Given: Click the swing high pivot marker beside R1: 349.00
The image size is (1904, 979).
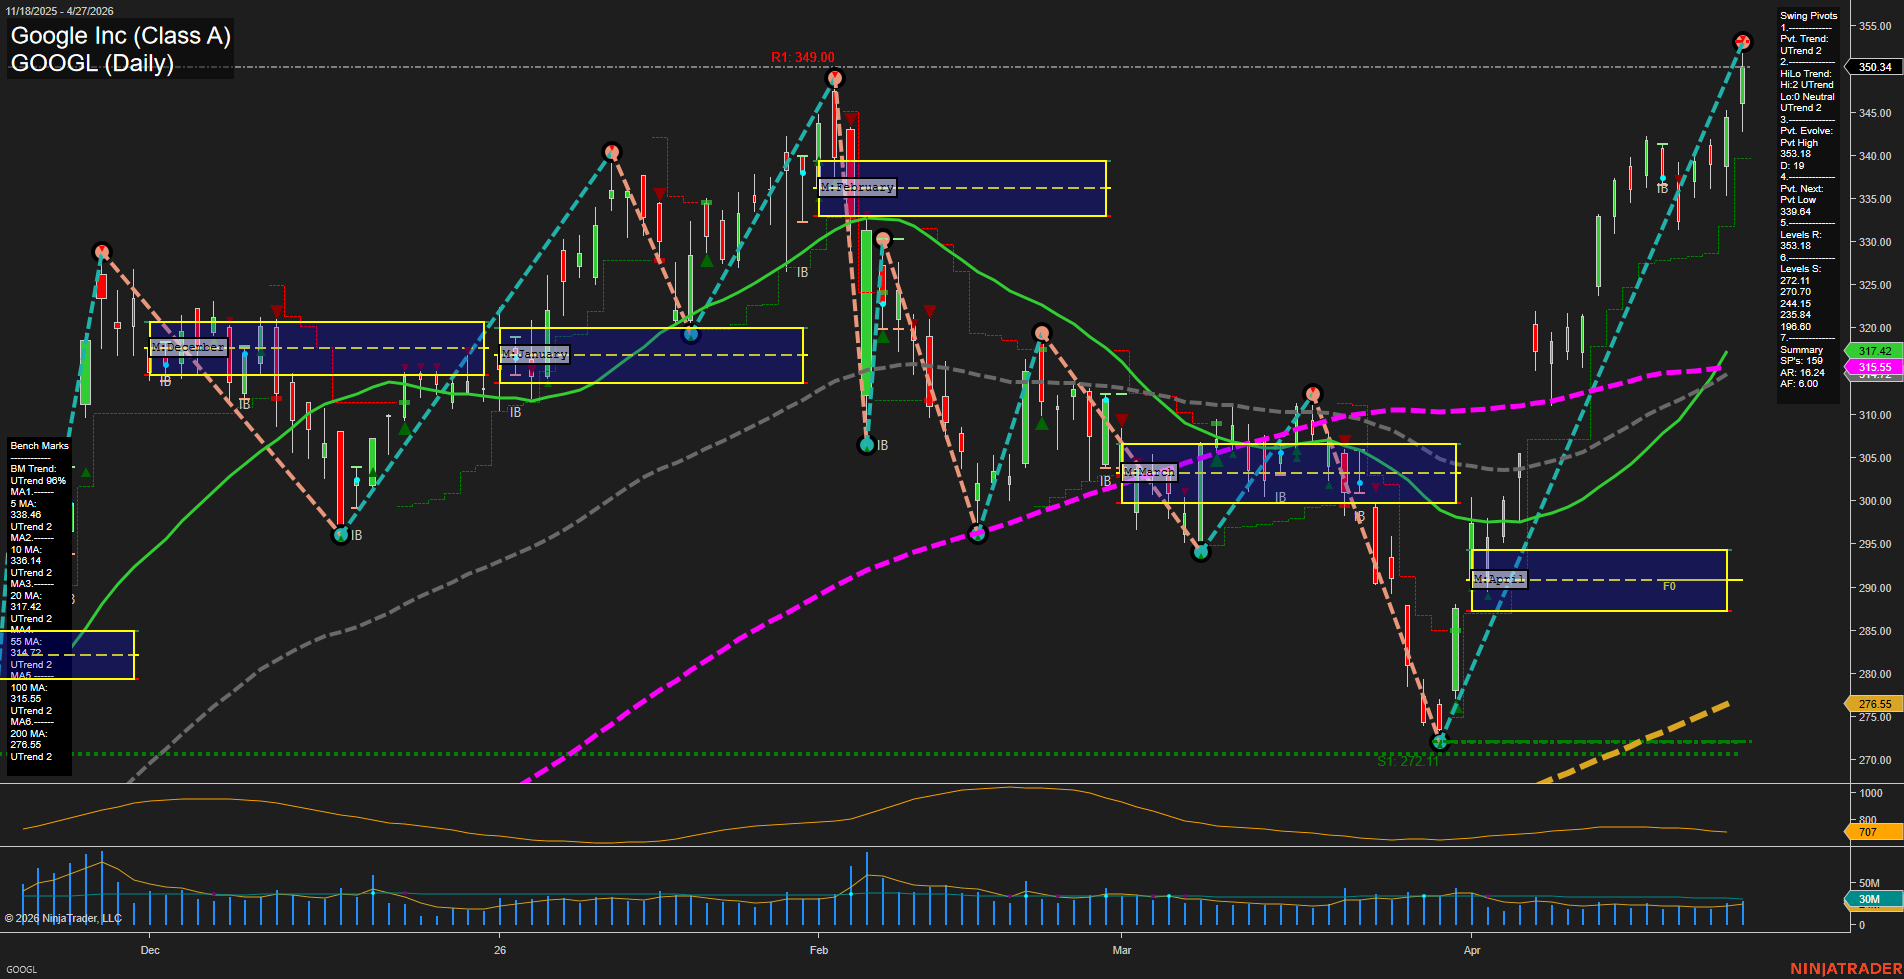Looking at the screenshot, I should point(835,78).
